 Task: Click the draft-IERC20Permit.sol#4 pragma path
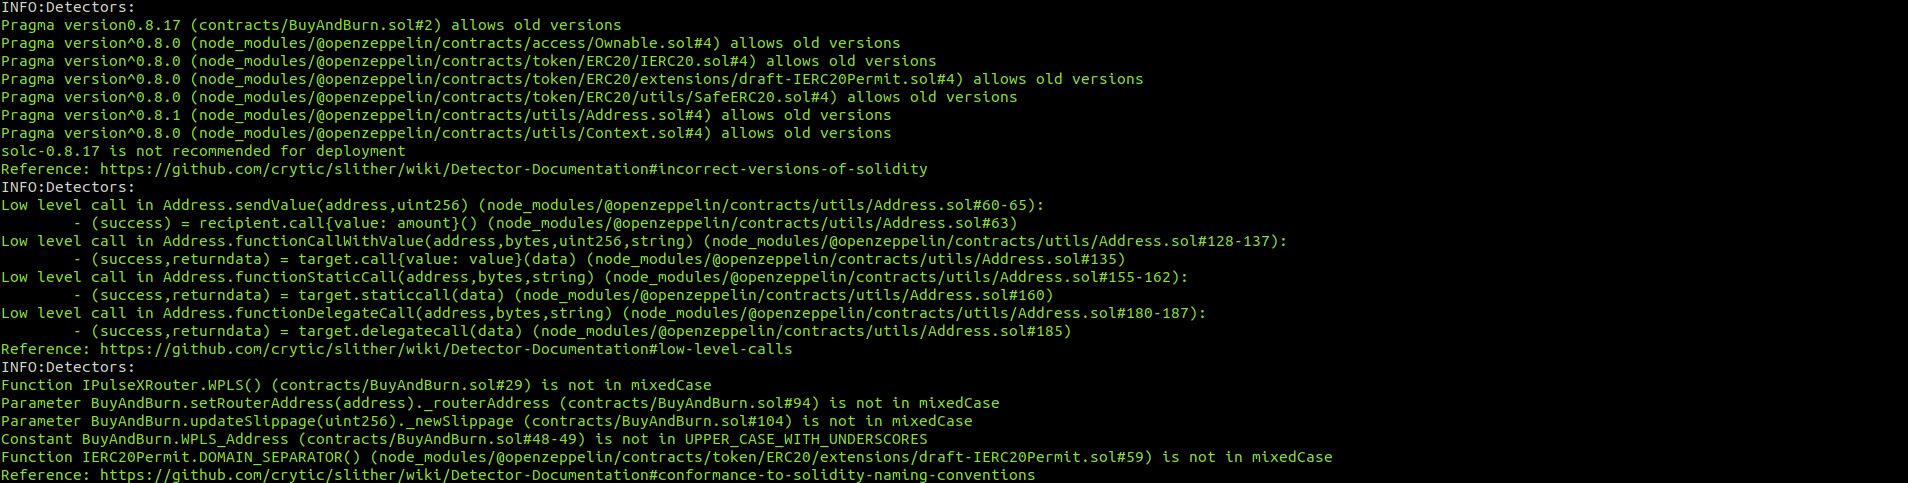pyautogui.click(x=577, y=79)
